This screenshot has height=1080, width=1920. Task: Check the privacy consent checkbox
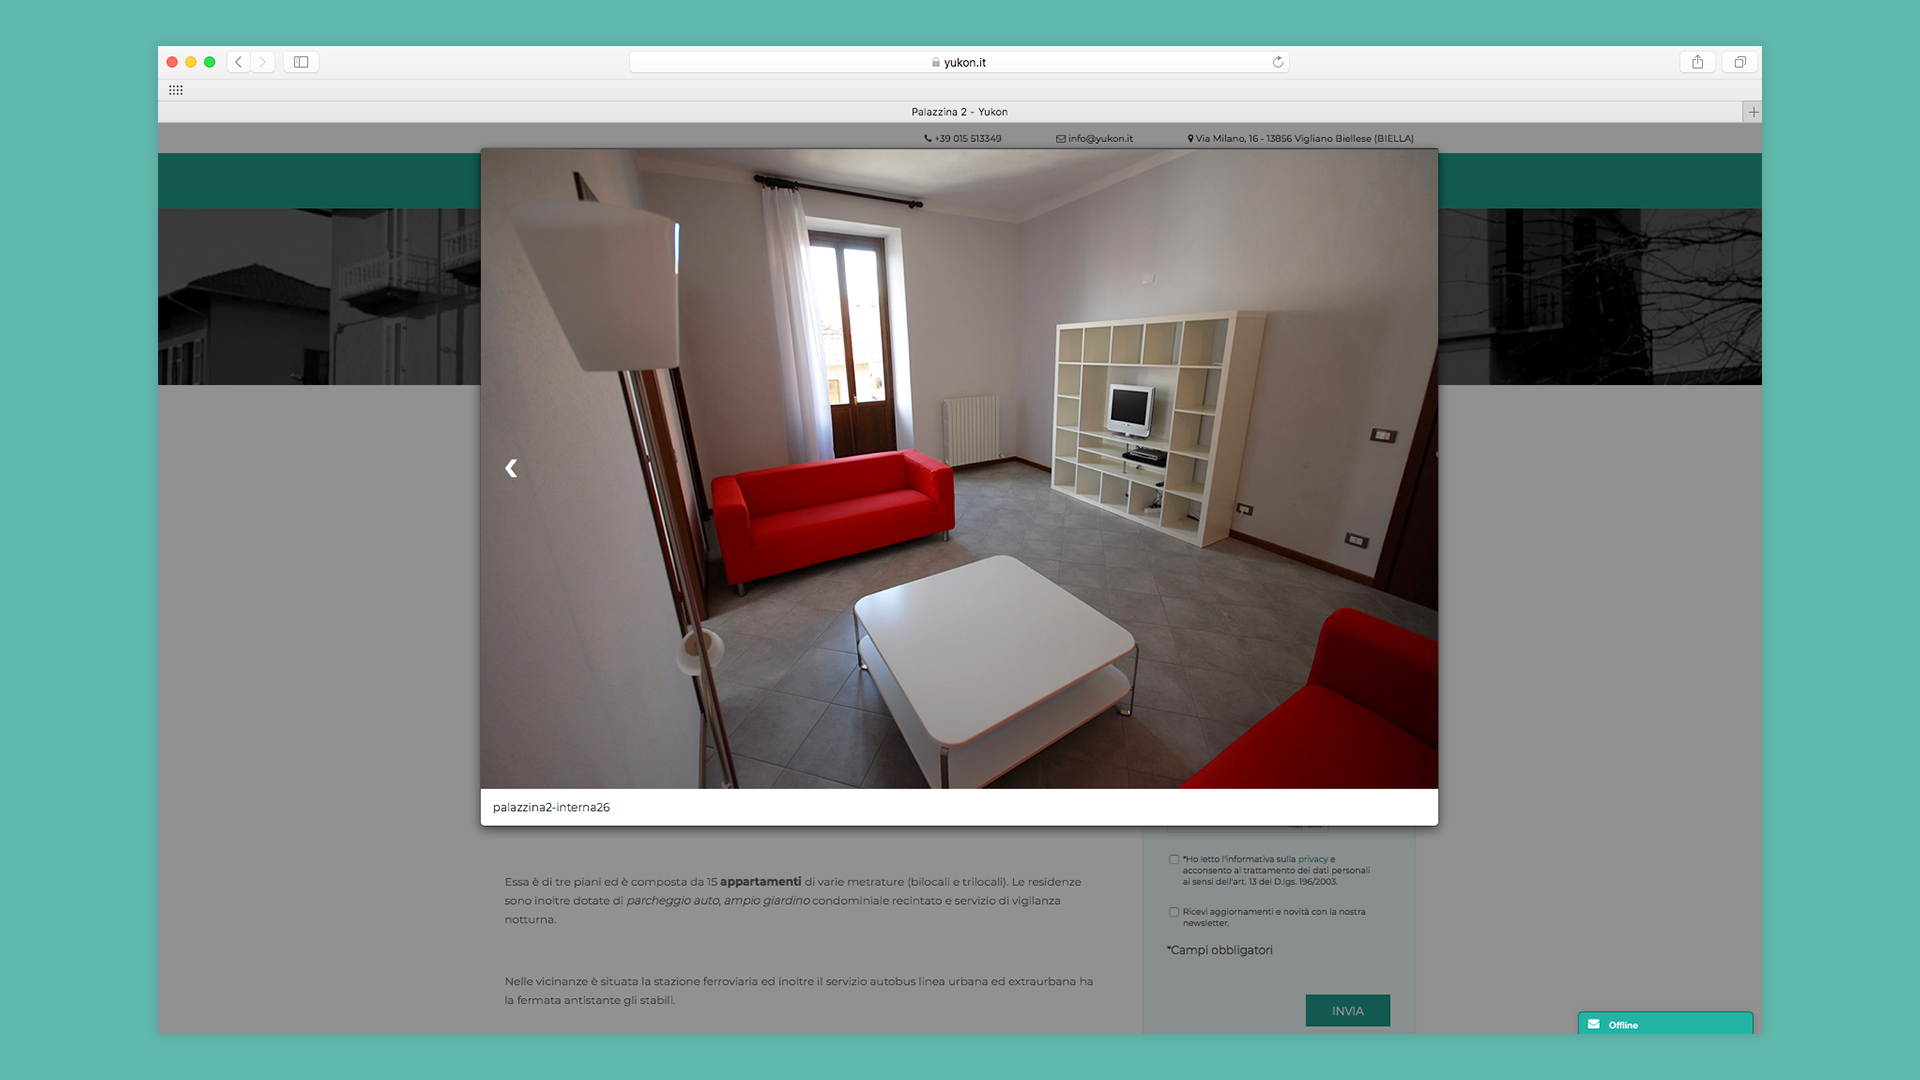(1174, 859)
